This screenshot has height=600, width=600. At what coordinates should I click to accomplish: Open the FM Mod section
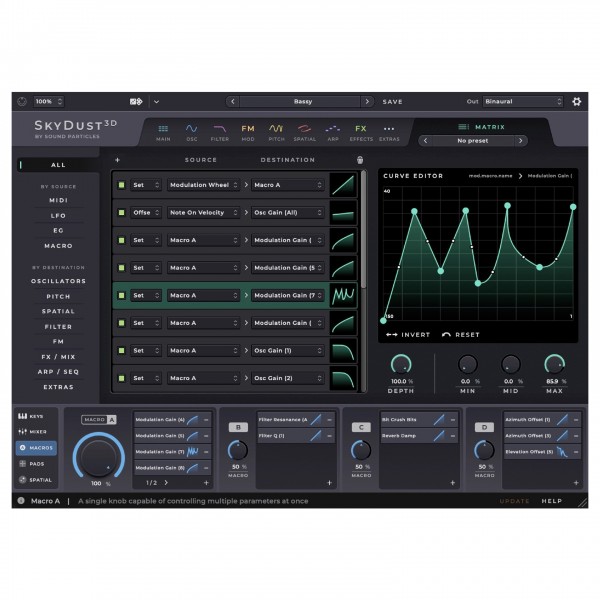(248, 132)
